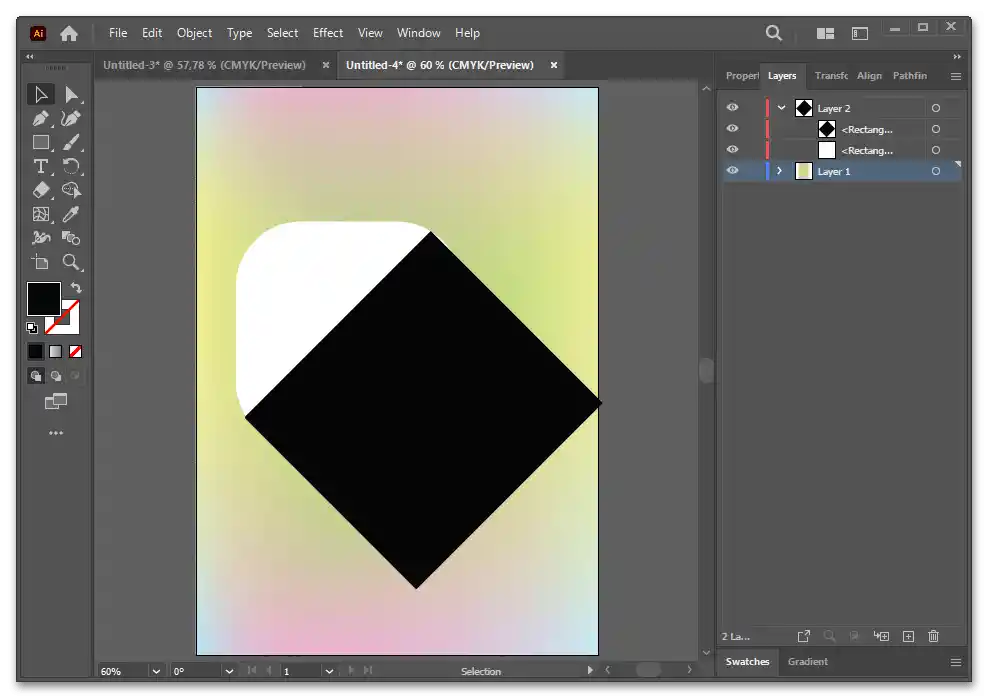
Task: Switch to the Gradient panel tab
Action: [807, 662]
